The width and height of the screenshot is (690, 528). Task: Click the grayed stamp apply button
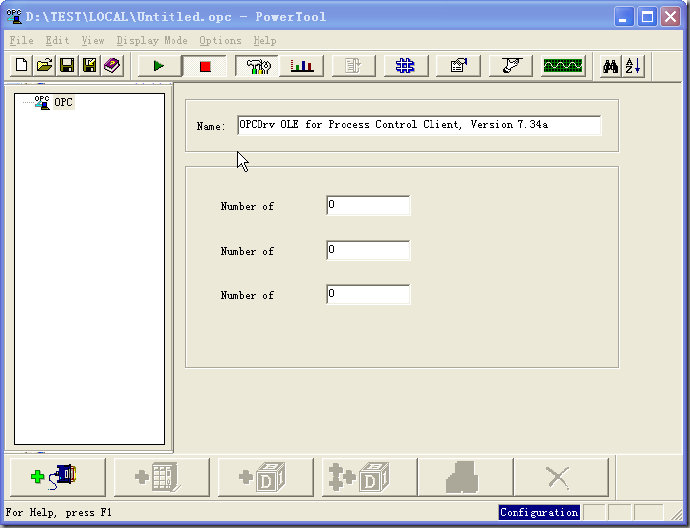[x=465, y=477]
